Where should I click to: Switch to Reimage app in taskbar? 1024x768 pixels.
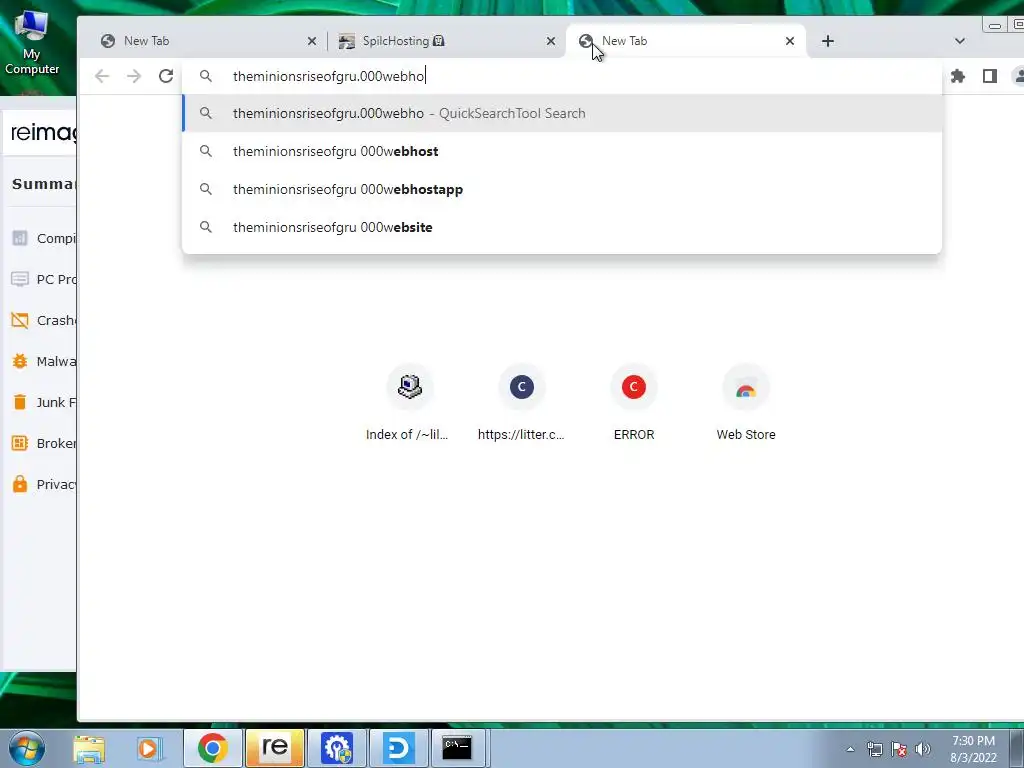[x=274, y=748]
